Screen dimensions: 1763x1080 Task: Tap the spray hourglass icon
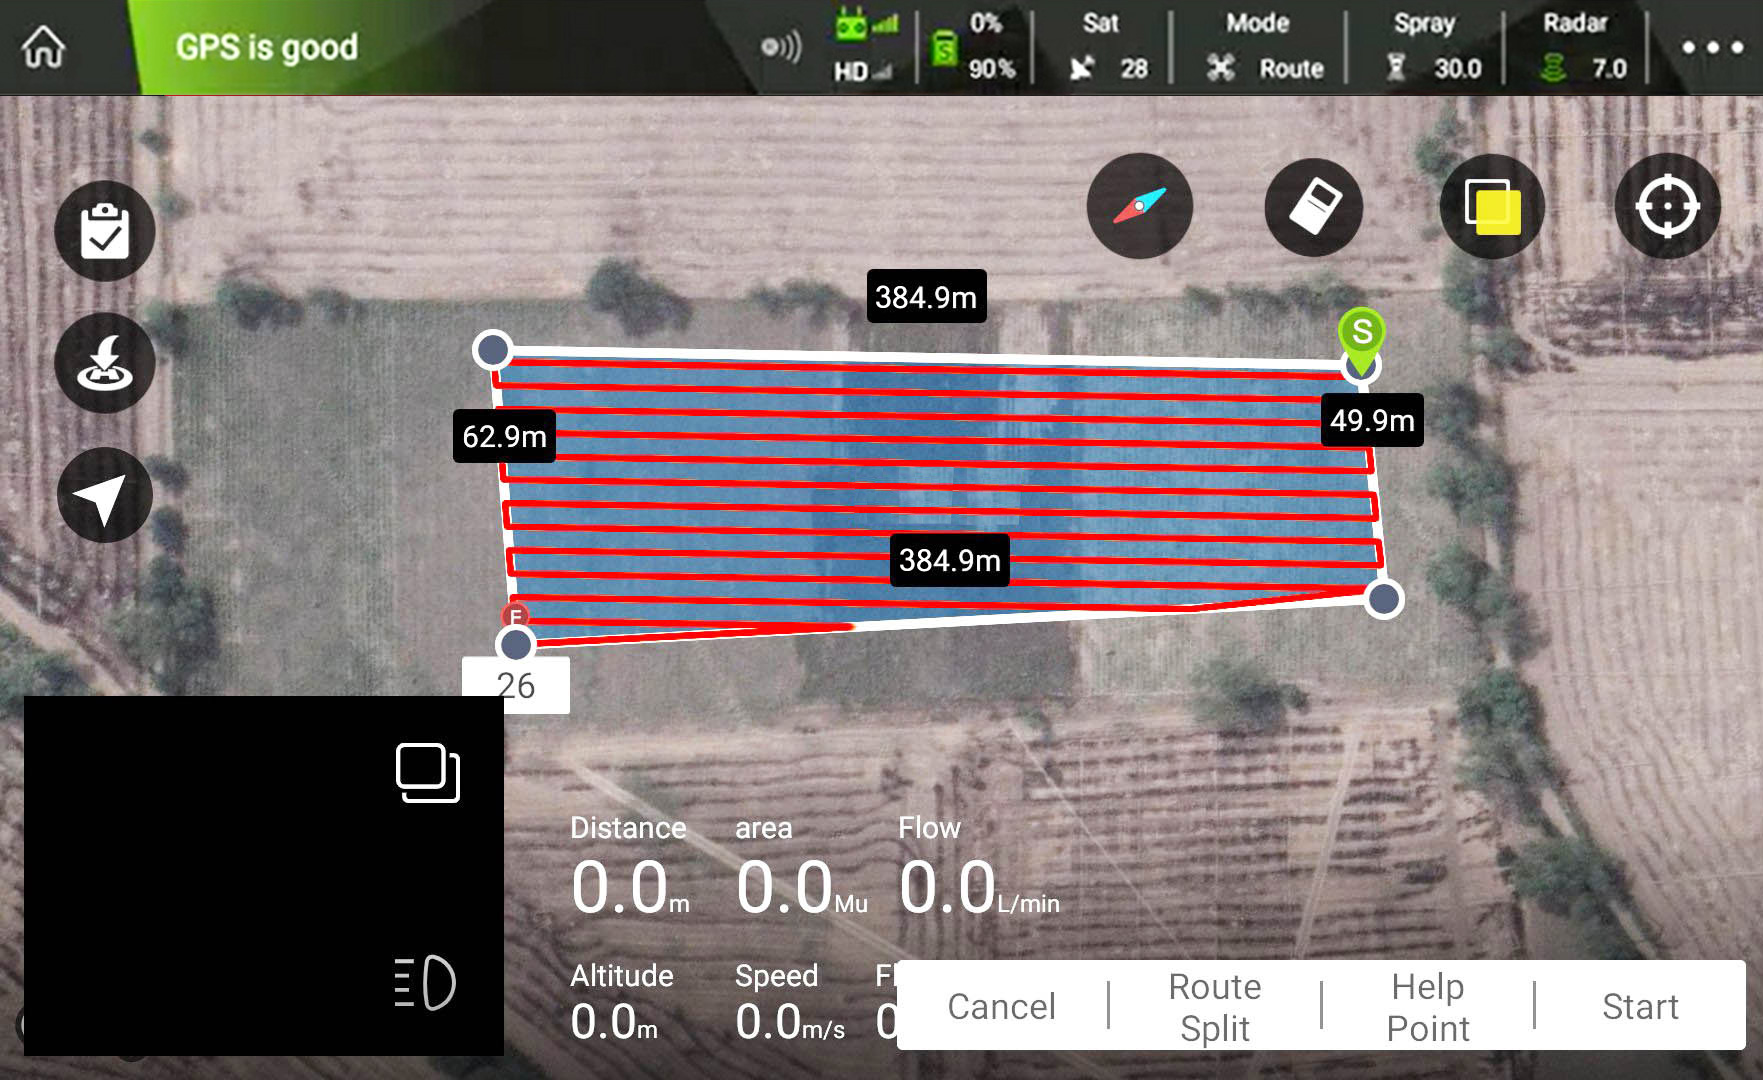[x=1397, y=68]
